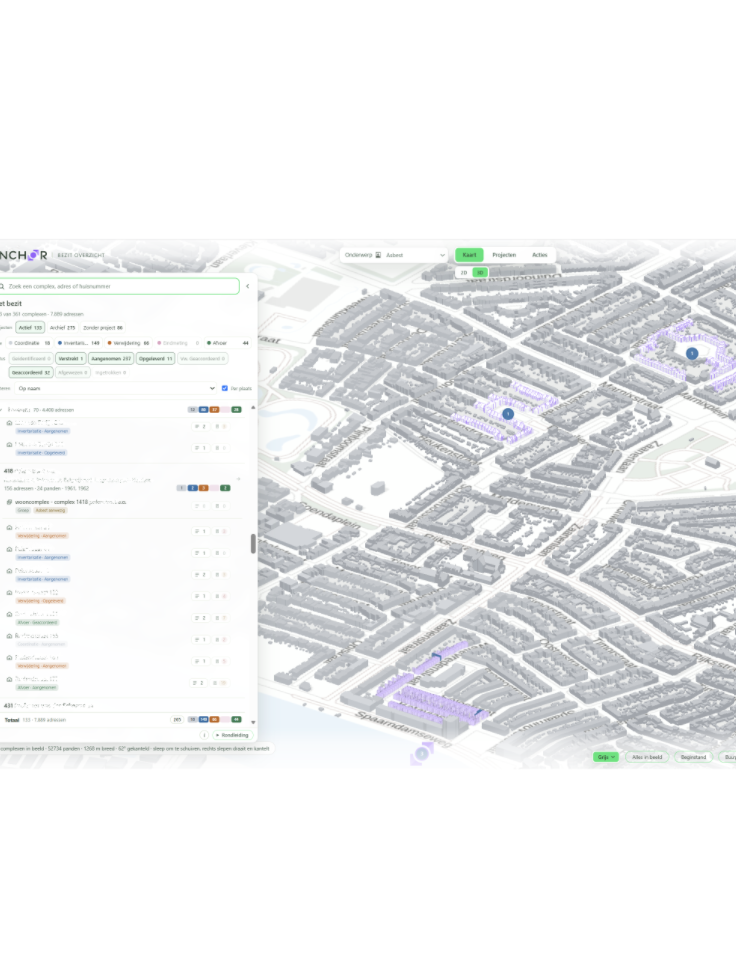Click the complex search input field
The image size is (736, 973).
[120, 286]
